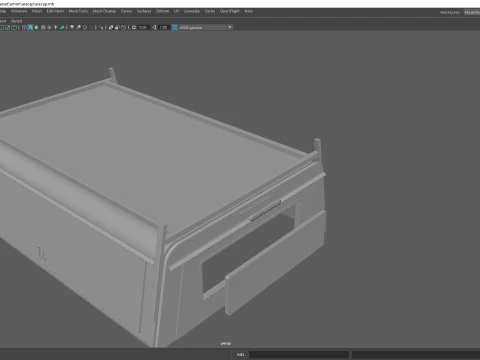The image size is (480, 360).
Task: Click the command result output field
Action: click(x=416, y=354)
